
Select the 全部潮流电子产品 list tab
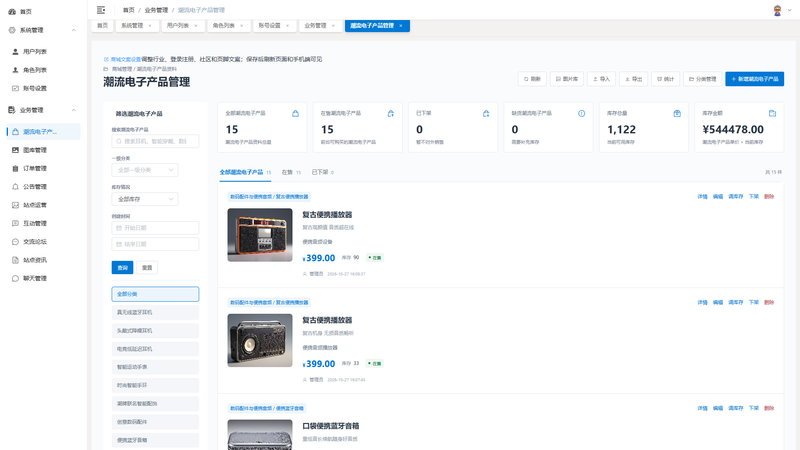245,172
